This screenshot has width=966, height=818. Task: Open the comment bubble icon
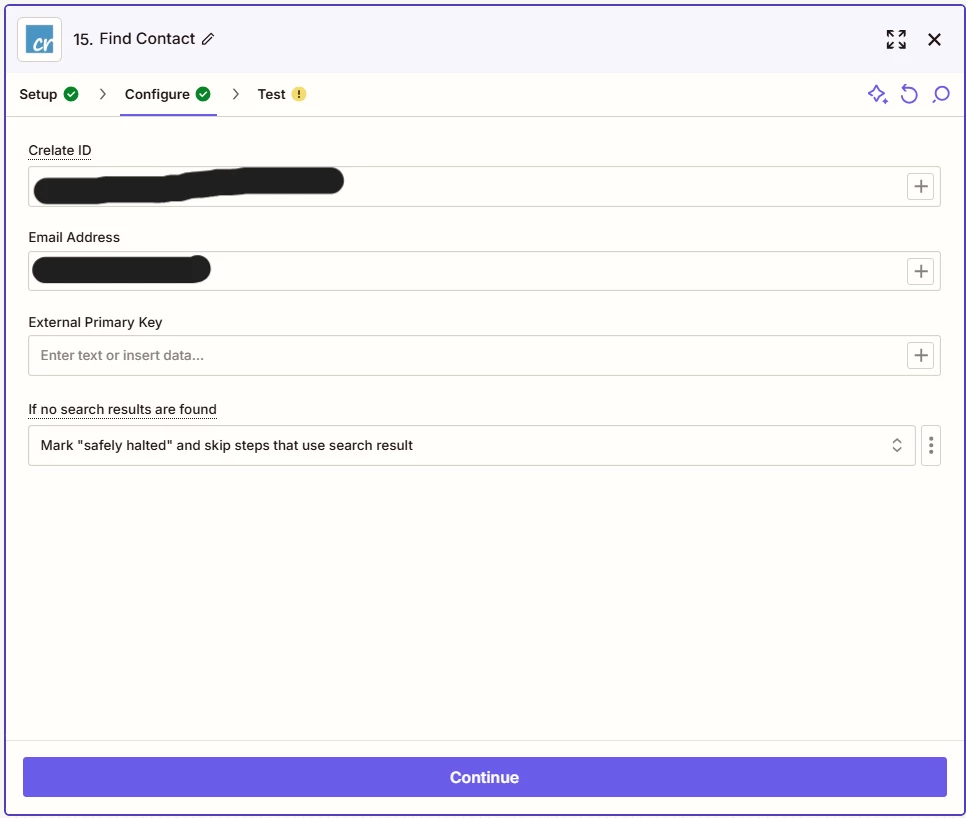coord(941,94)
